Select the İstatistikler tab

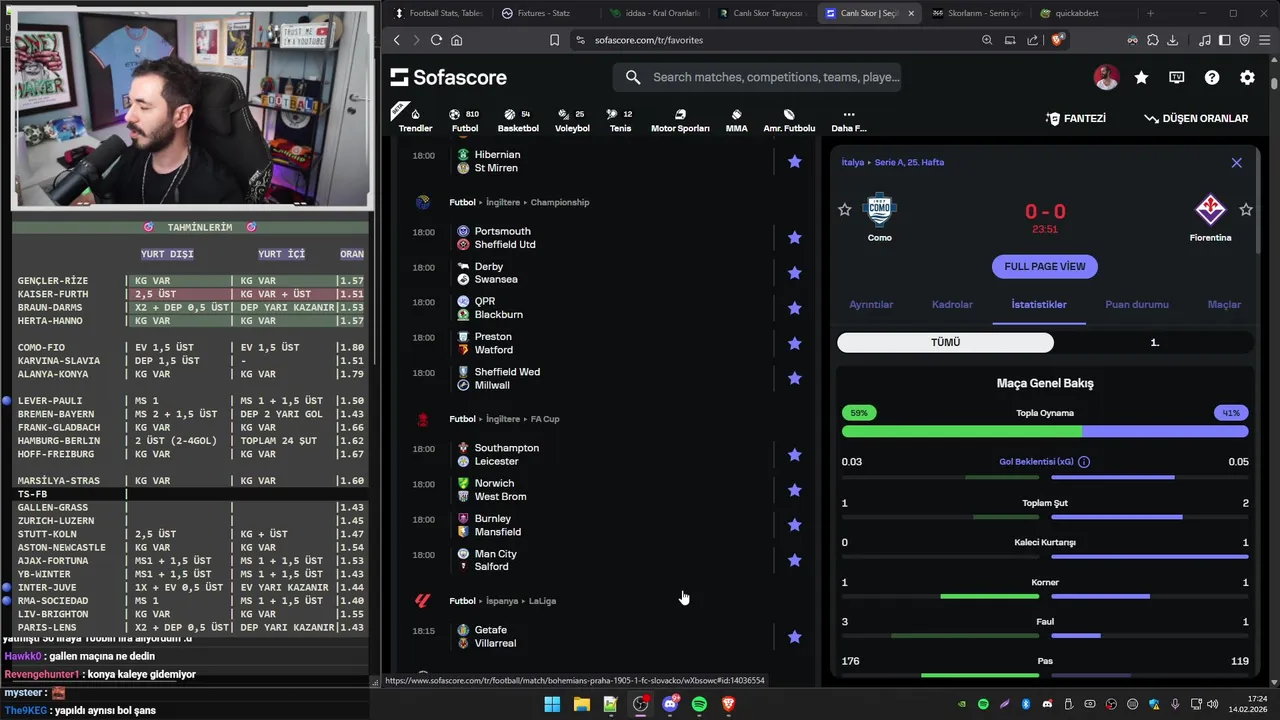point(1039,305)
